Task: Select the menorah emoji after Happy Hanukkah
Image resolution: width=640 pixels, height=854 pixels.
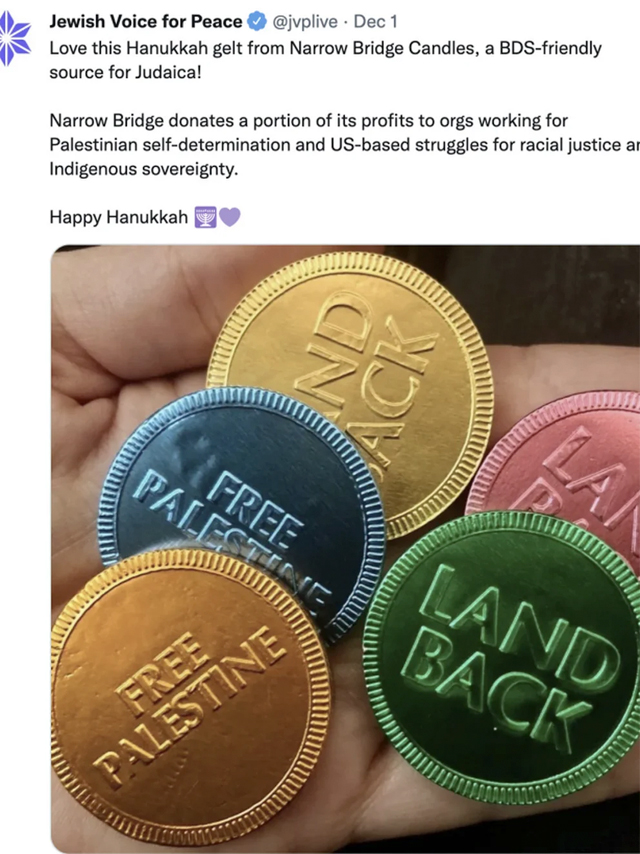Action: 205,217
